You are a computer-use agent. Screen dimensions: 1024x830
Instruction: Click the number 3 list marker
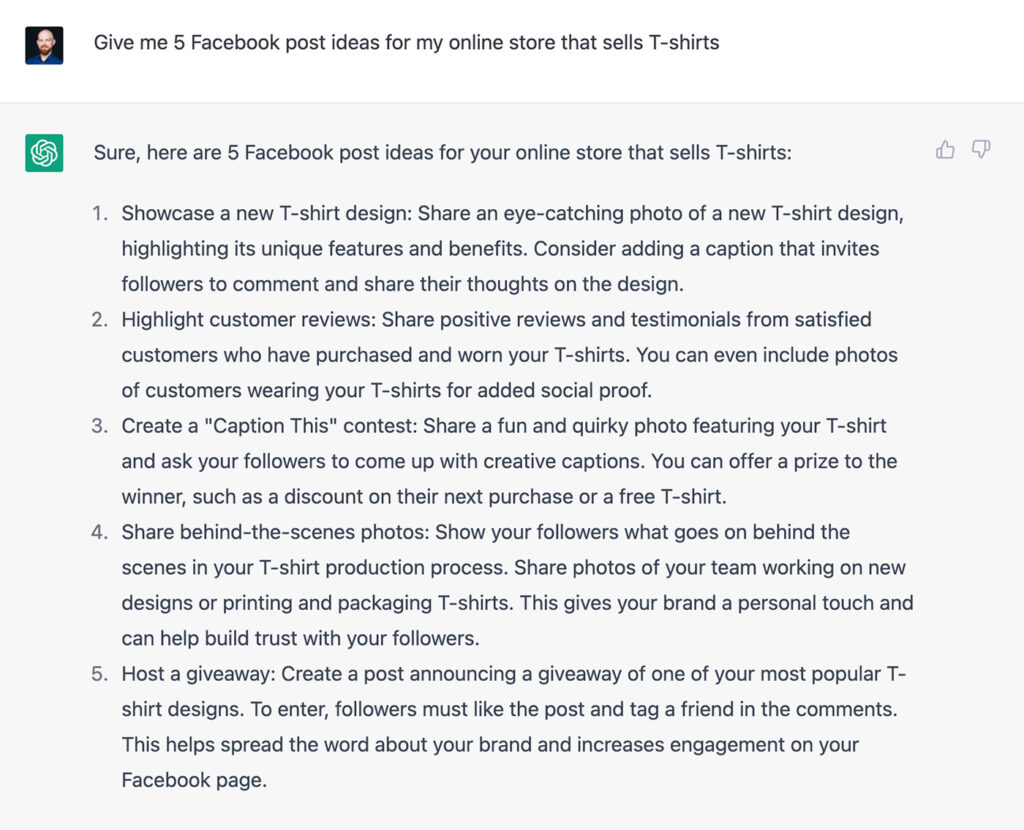click(x=100, y=426)
